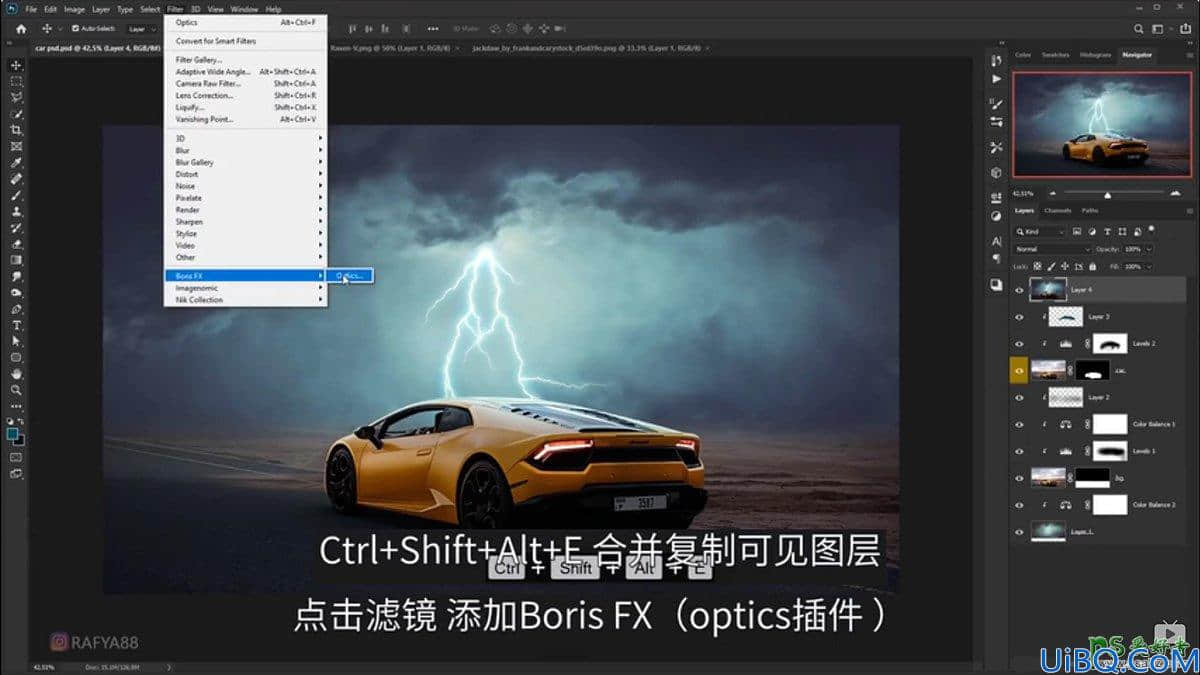1200x675 pixels.
Task: Select the Brush tool
Action: point(16,195)
